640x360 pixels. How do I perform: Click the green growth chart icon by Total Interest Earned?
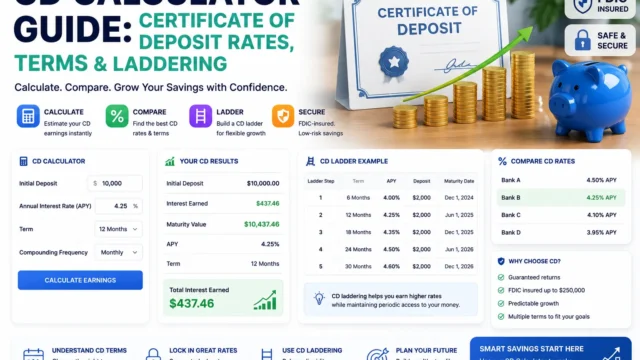click(265, 300)
